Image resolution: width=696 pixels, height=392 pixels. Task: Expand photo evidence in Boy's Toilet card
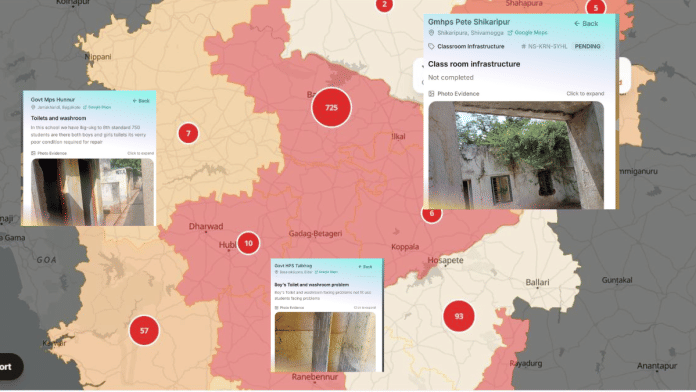click(365, 307)
